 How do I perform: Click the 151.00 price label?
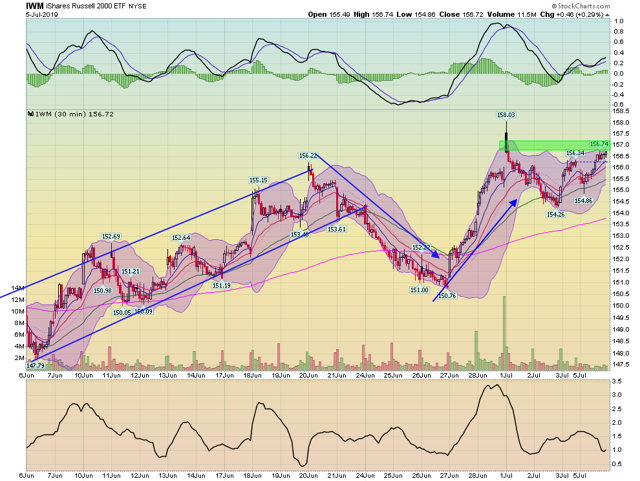pyautogui.click(x=419, y=290)
